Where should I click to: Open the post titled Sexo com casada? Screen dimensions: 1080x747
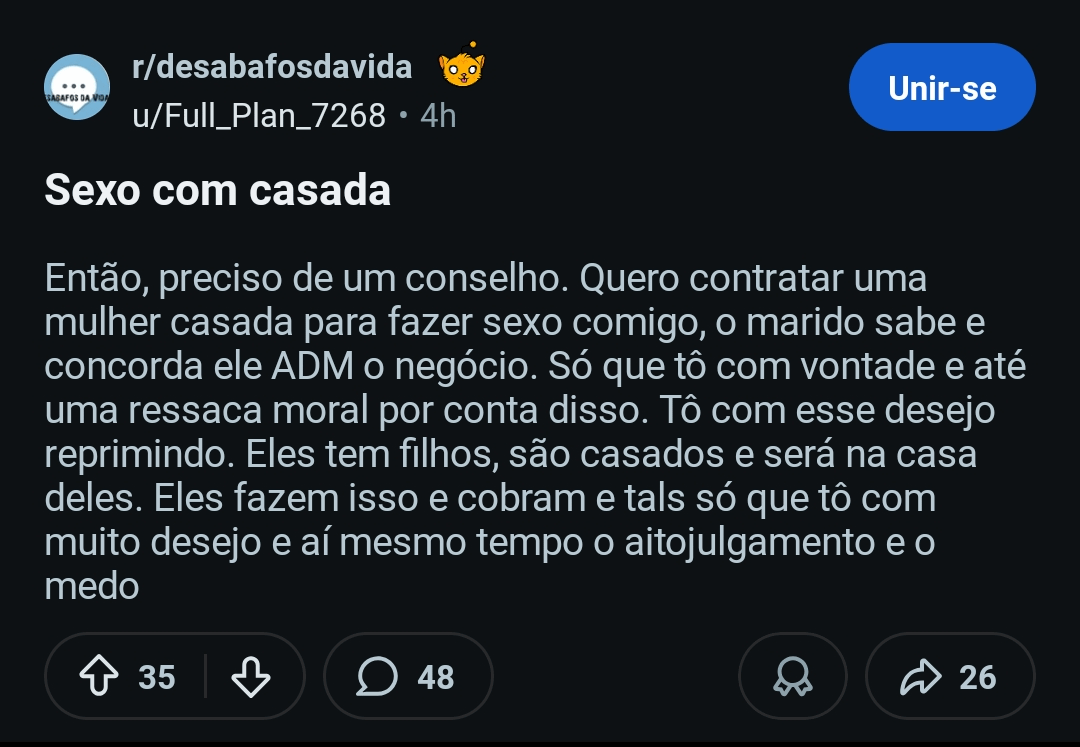[218, 190]
